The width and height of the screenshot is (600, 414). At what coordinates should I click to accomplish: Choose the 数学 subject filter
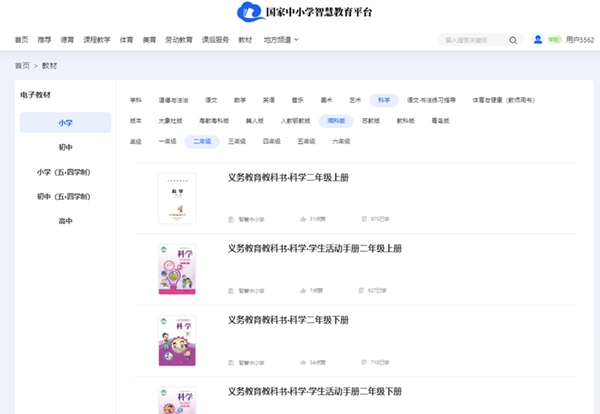point(240,100)
